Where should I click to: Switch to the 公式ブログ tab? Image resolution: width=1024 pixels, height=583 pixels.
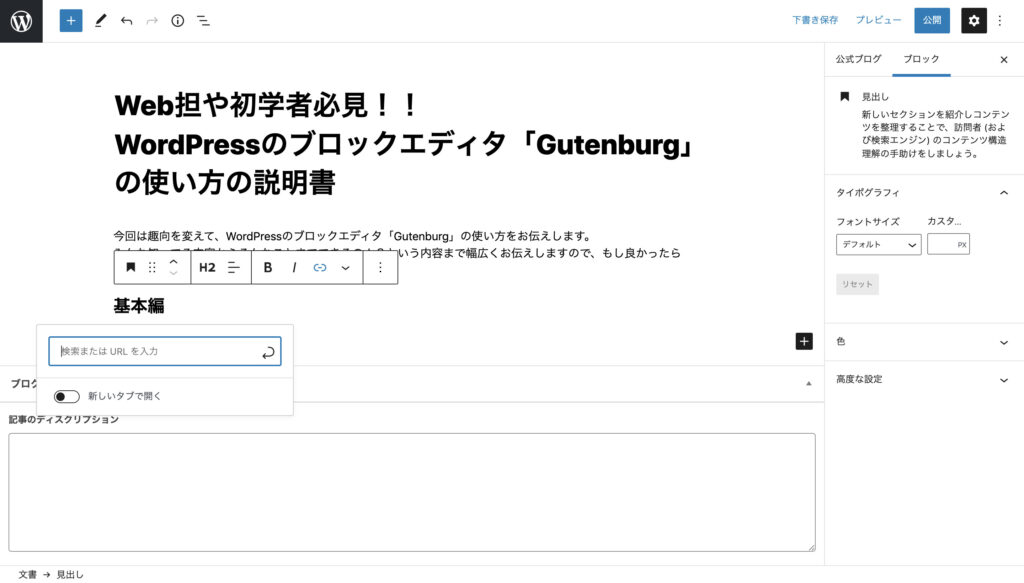coord(858,59)
